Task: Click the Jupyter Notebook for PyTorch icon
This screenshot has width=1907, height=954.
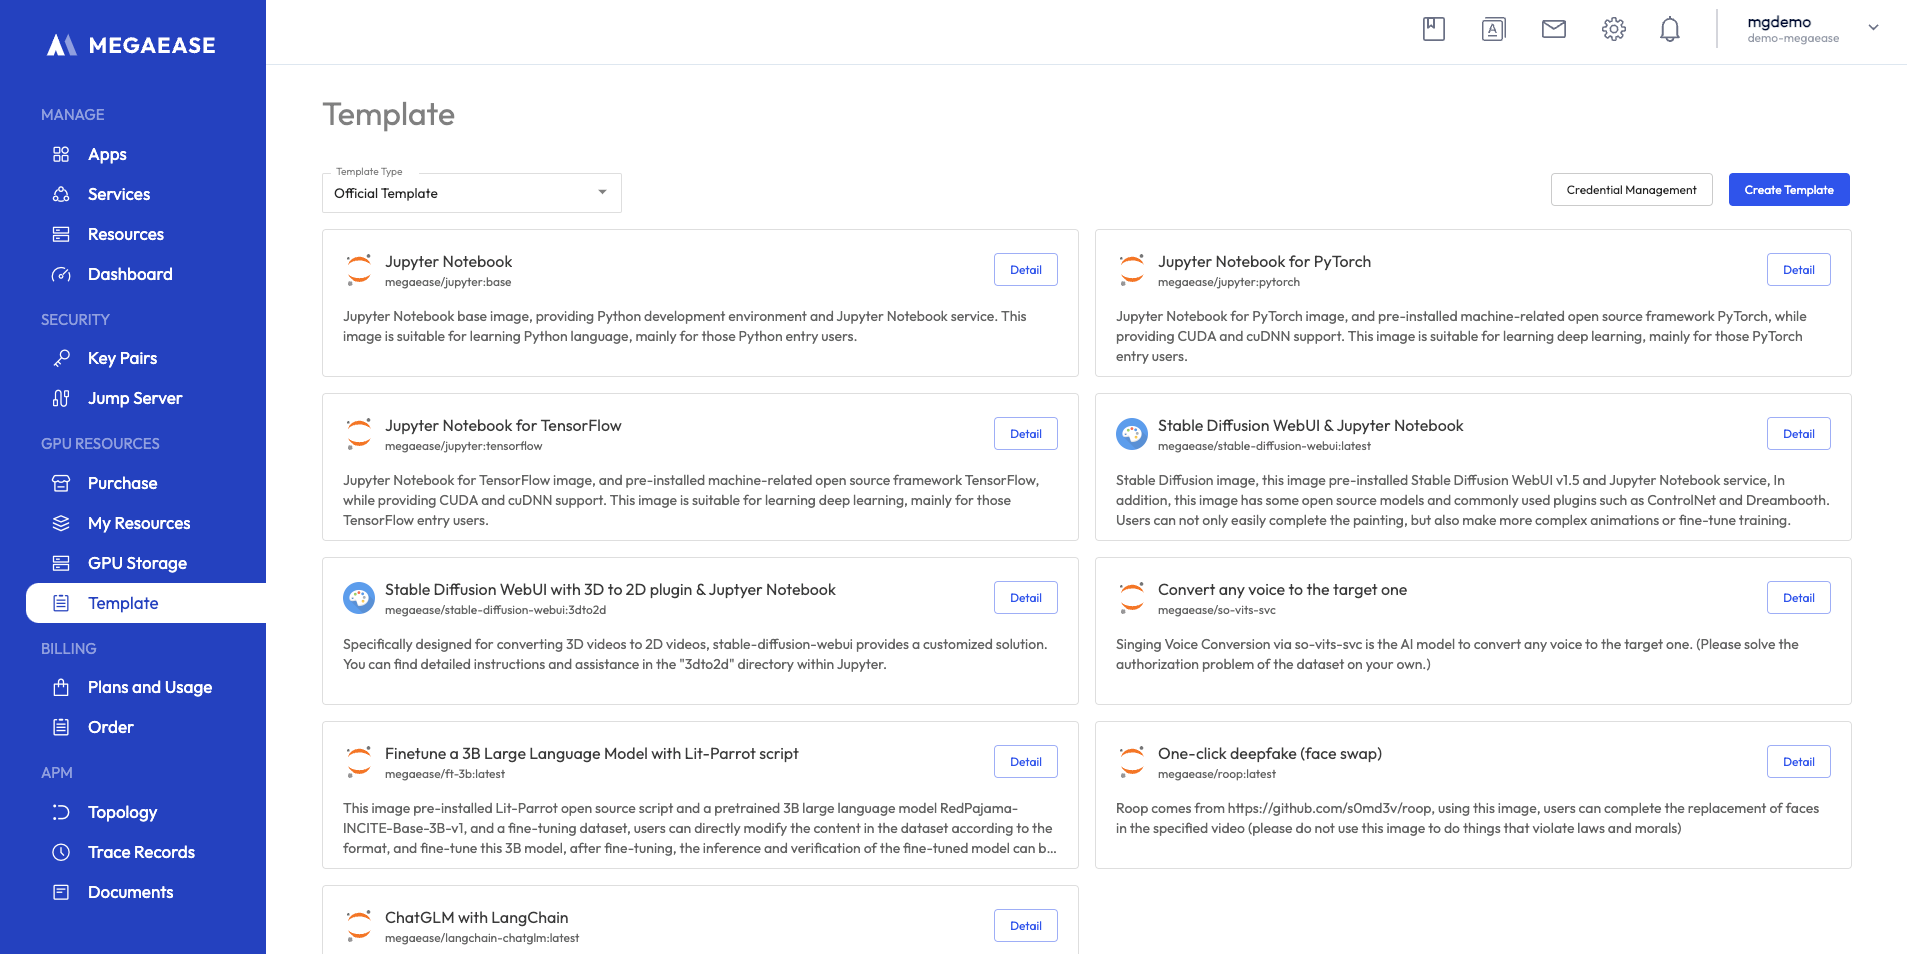Action: pyautogui.click(x=1131, y=269)
